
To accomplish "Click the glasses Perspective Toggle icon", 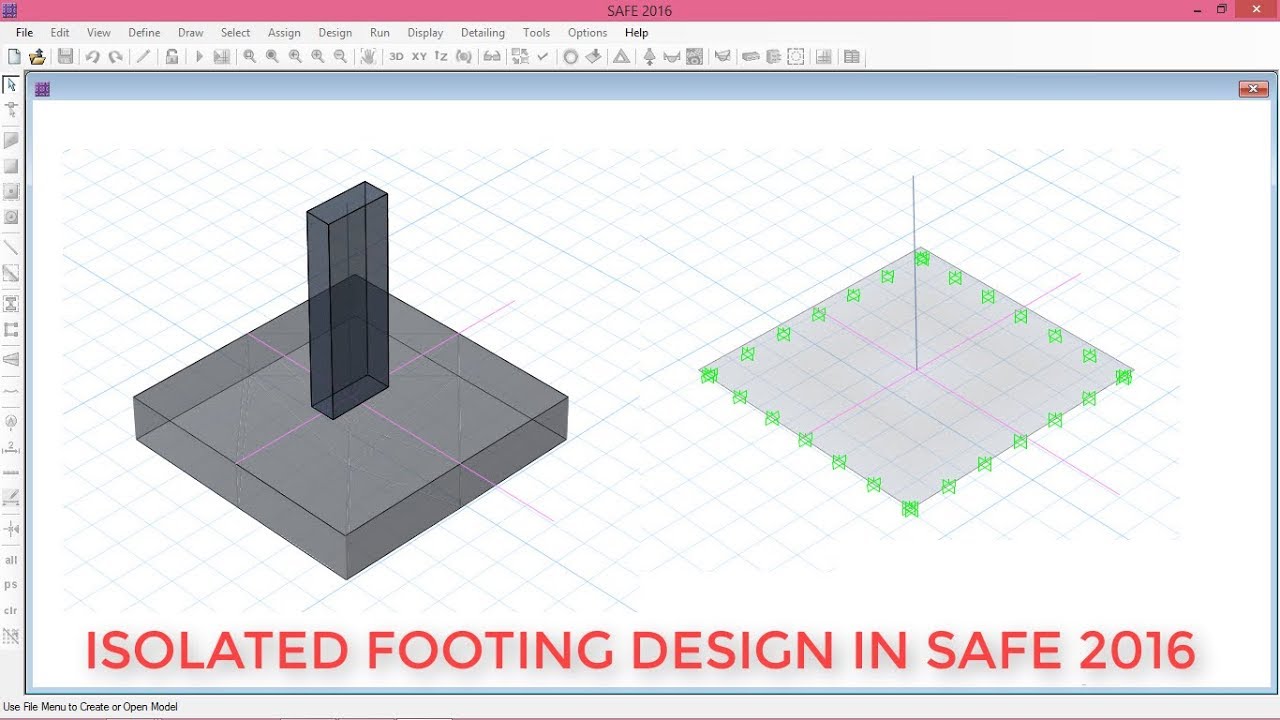I will coord(492,57).
